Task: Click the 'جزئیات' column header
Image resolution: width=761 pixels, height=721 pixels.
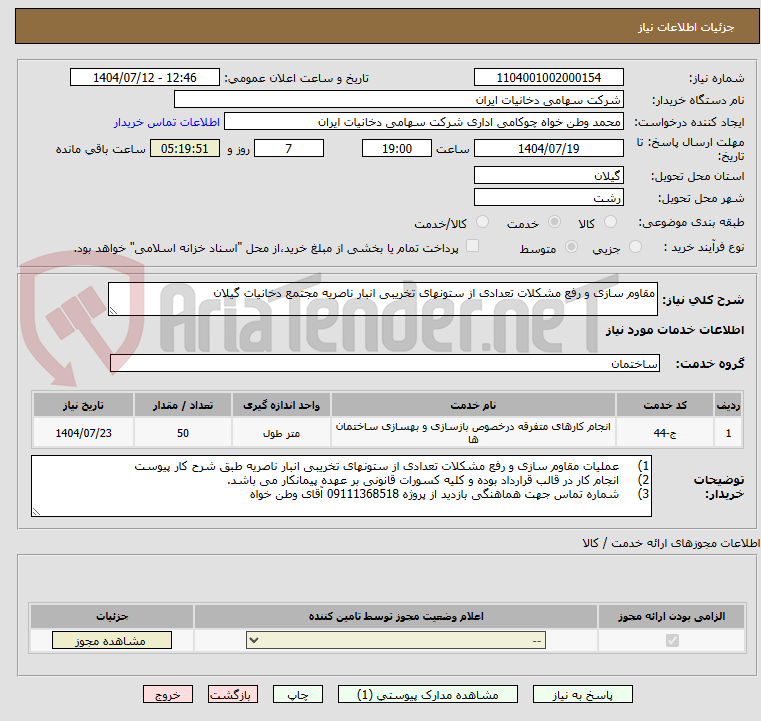Action: click(112, 616)
